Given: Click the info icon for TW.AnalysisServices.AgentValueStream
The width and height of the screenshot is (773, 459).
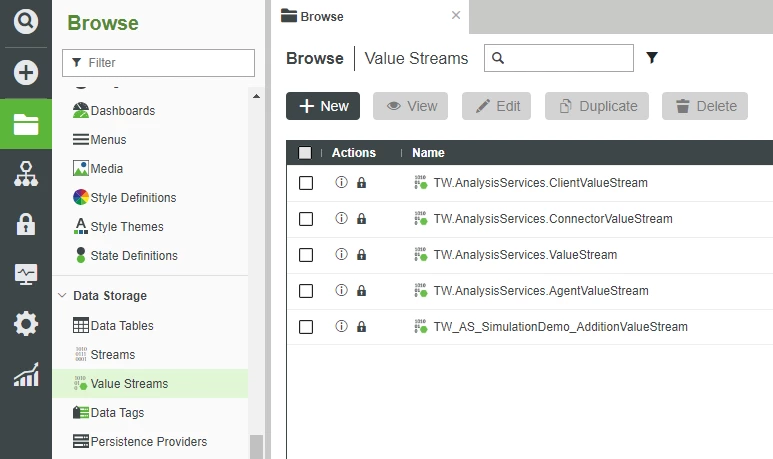Looking at the screenshot, I should [x=341, y=290].
